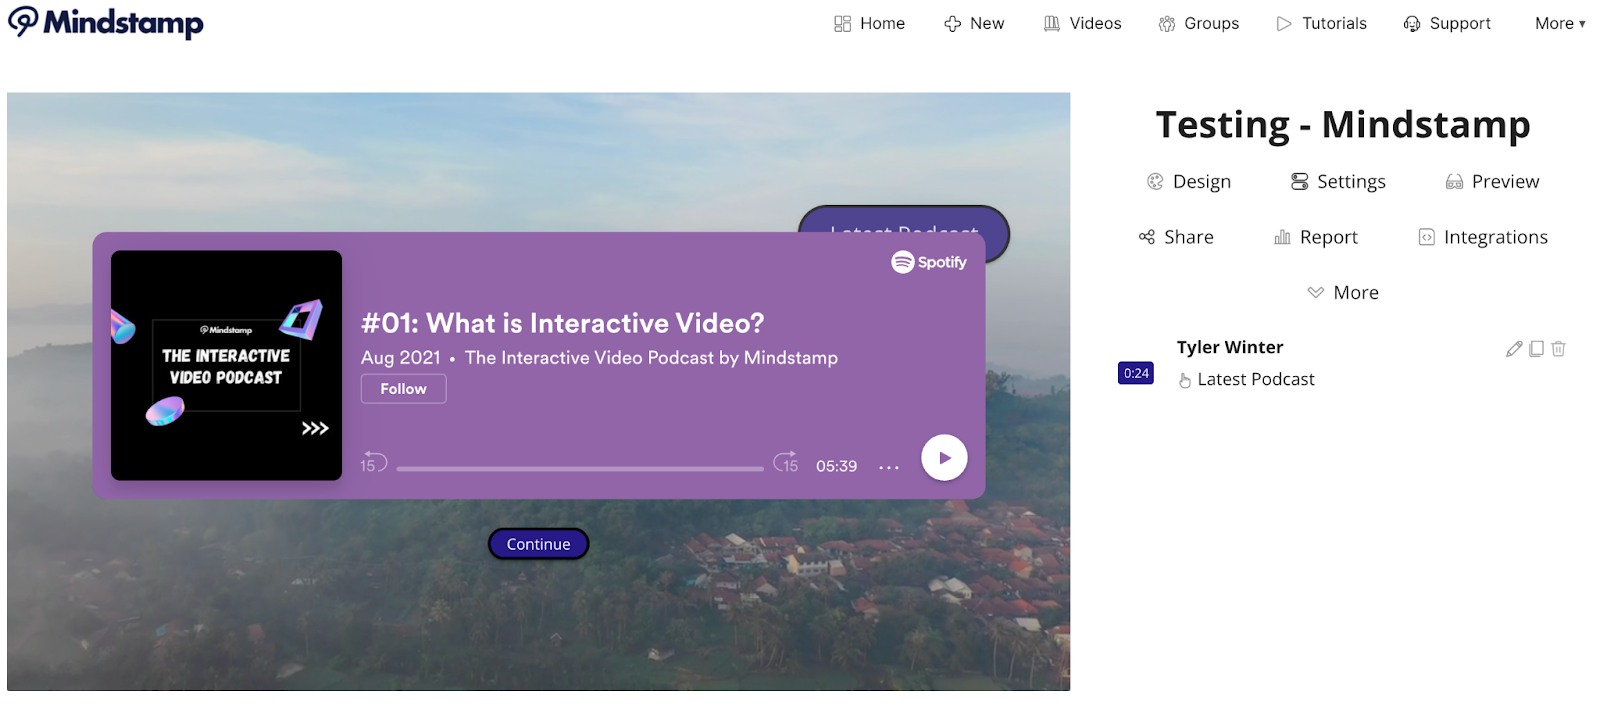Open The Interactive Video Podcast by Mindstamp link
Screen dimensions: 1600x709
(x=651, y=358)
